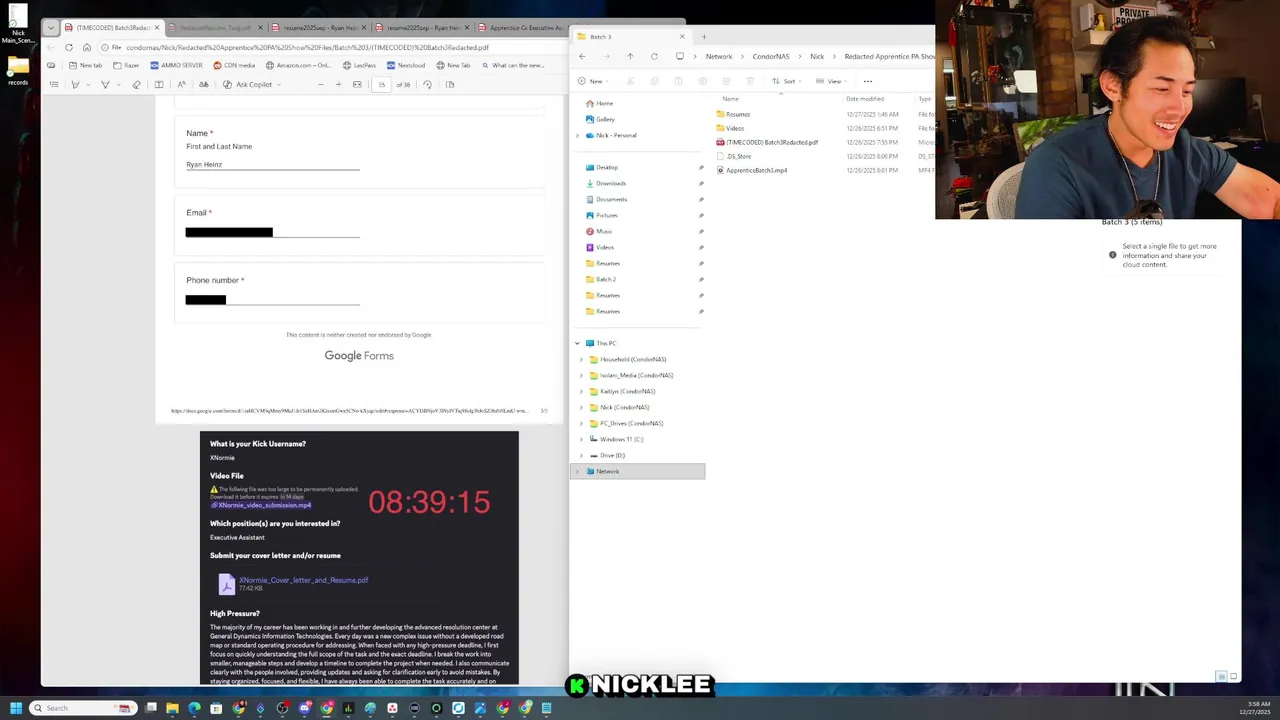The height and width of the screenshot is (720, 1280).
Task: Open XNormie_Cover_letter_and_Resume.pdf attachment
Action: pyautogui.click(x=303, y=580)
